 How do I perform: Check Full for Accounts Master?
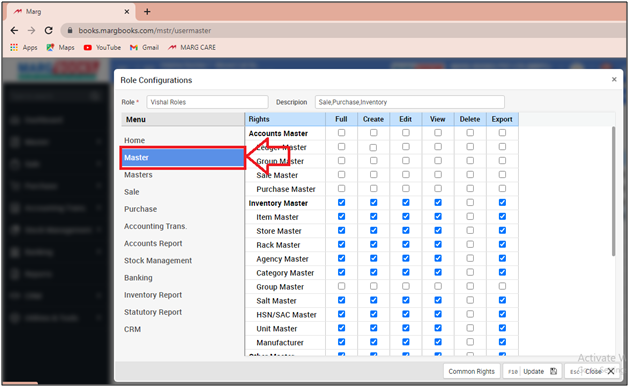point(342,133)
